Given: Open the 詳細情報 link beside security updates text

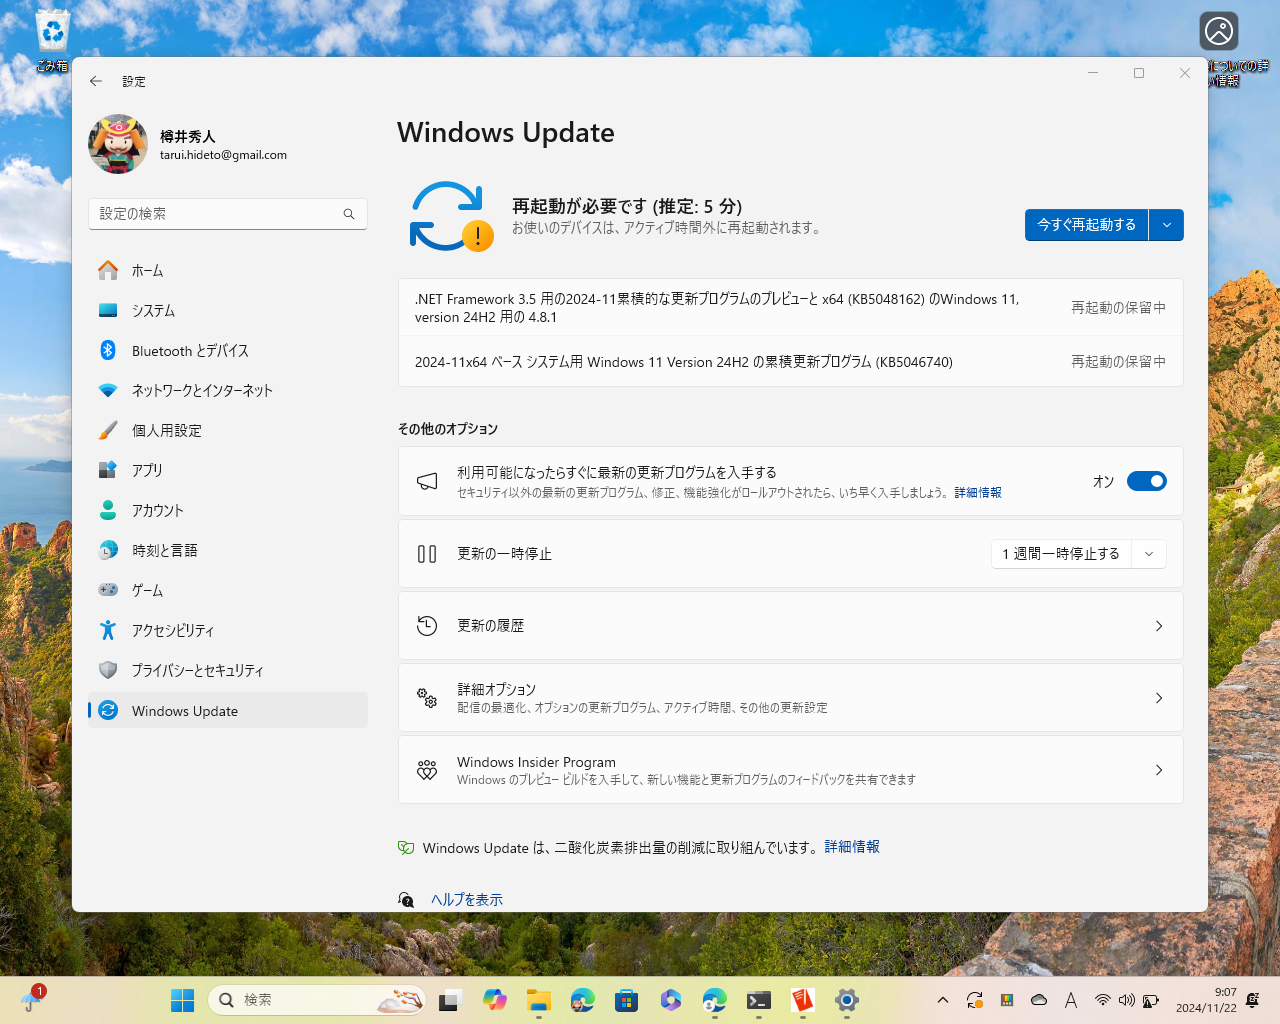Looking at the screenshot, I should (978, 493).
